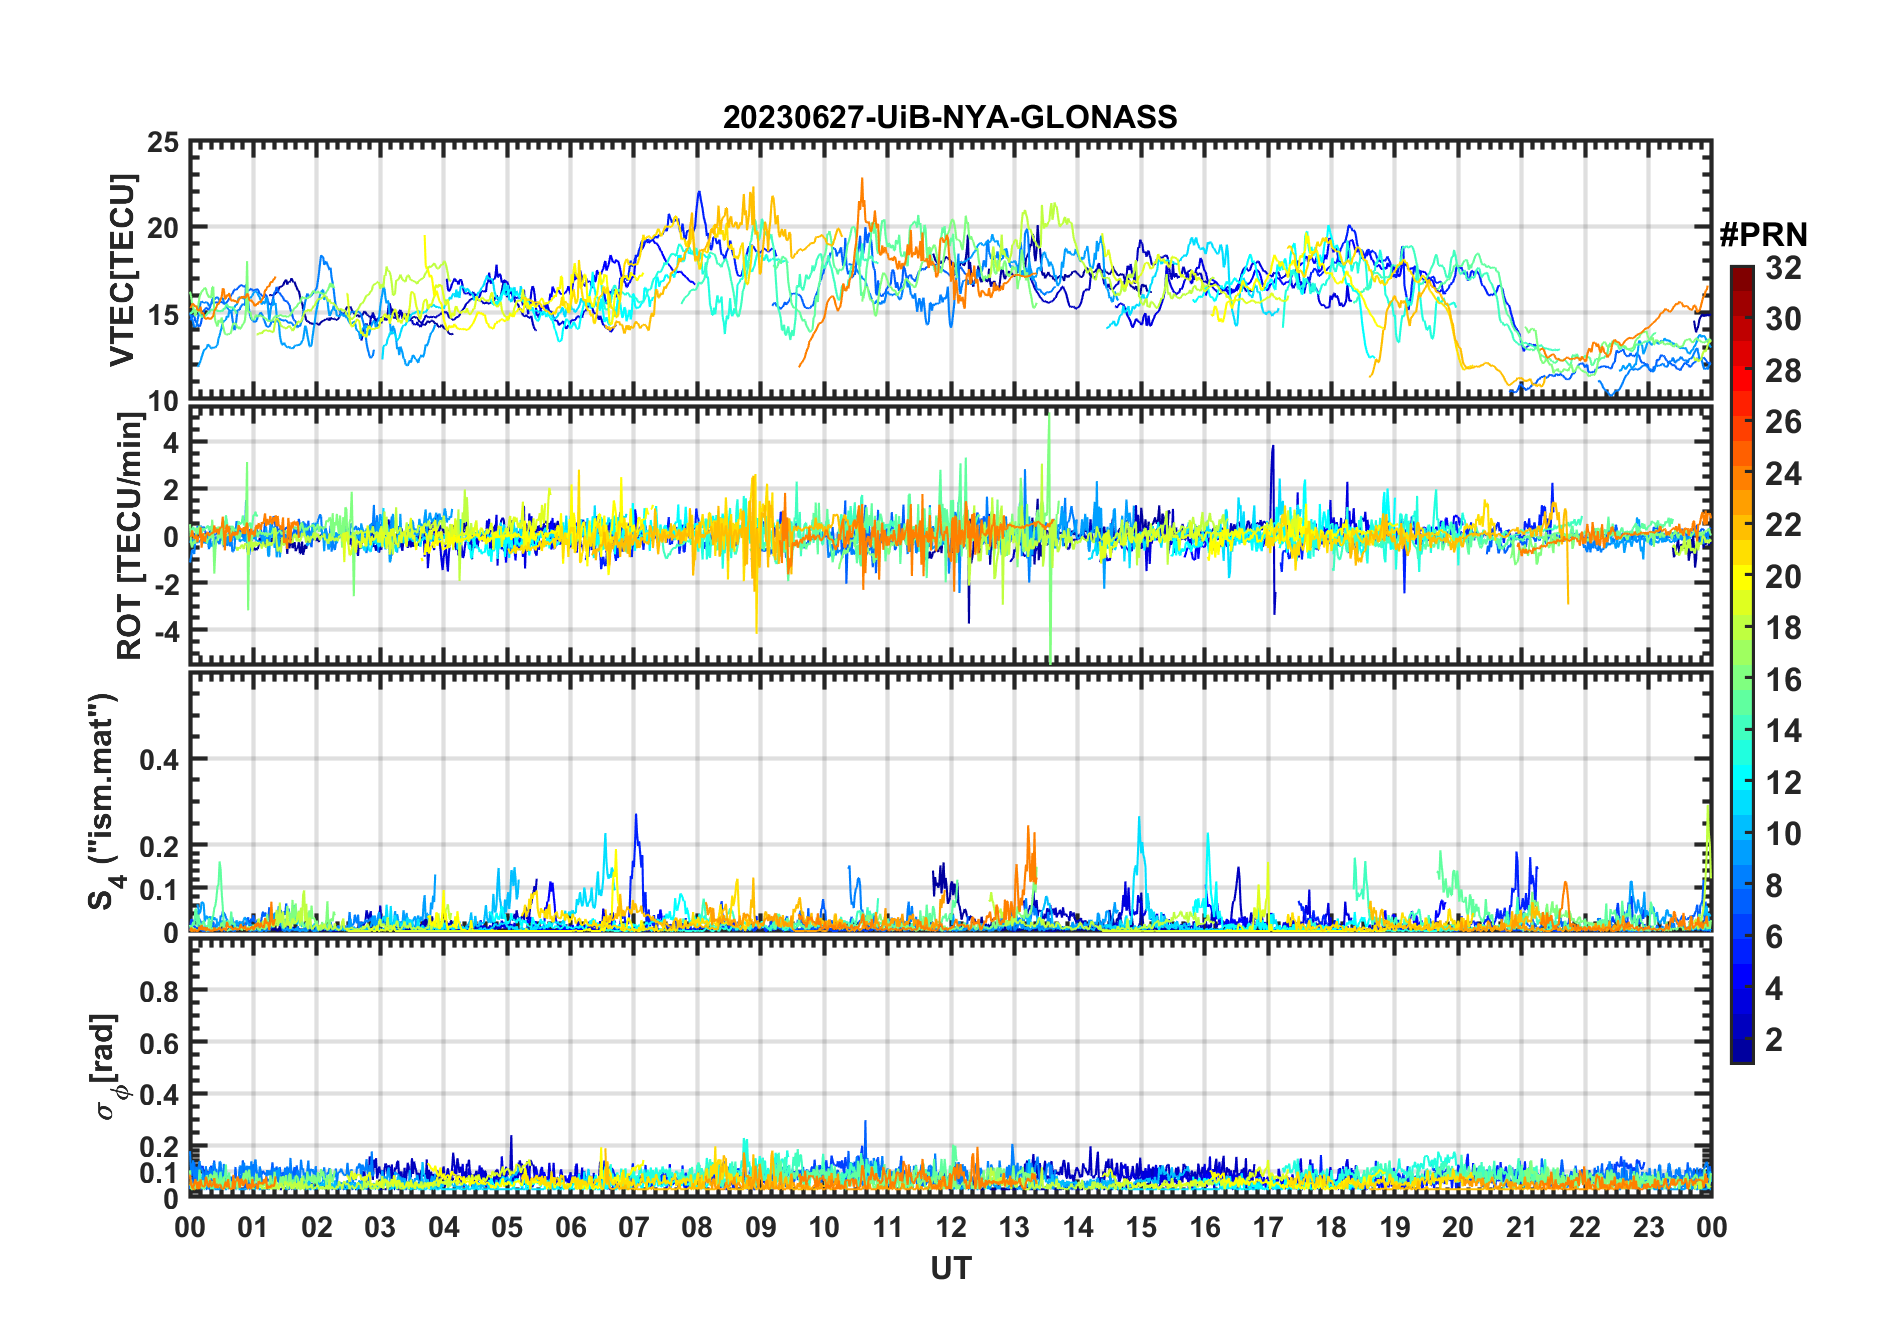Click the 0.8 tick label on sigma phi axis
This screenshot has height=1330, width=1902.
(x=159, y=991)
